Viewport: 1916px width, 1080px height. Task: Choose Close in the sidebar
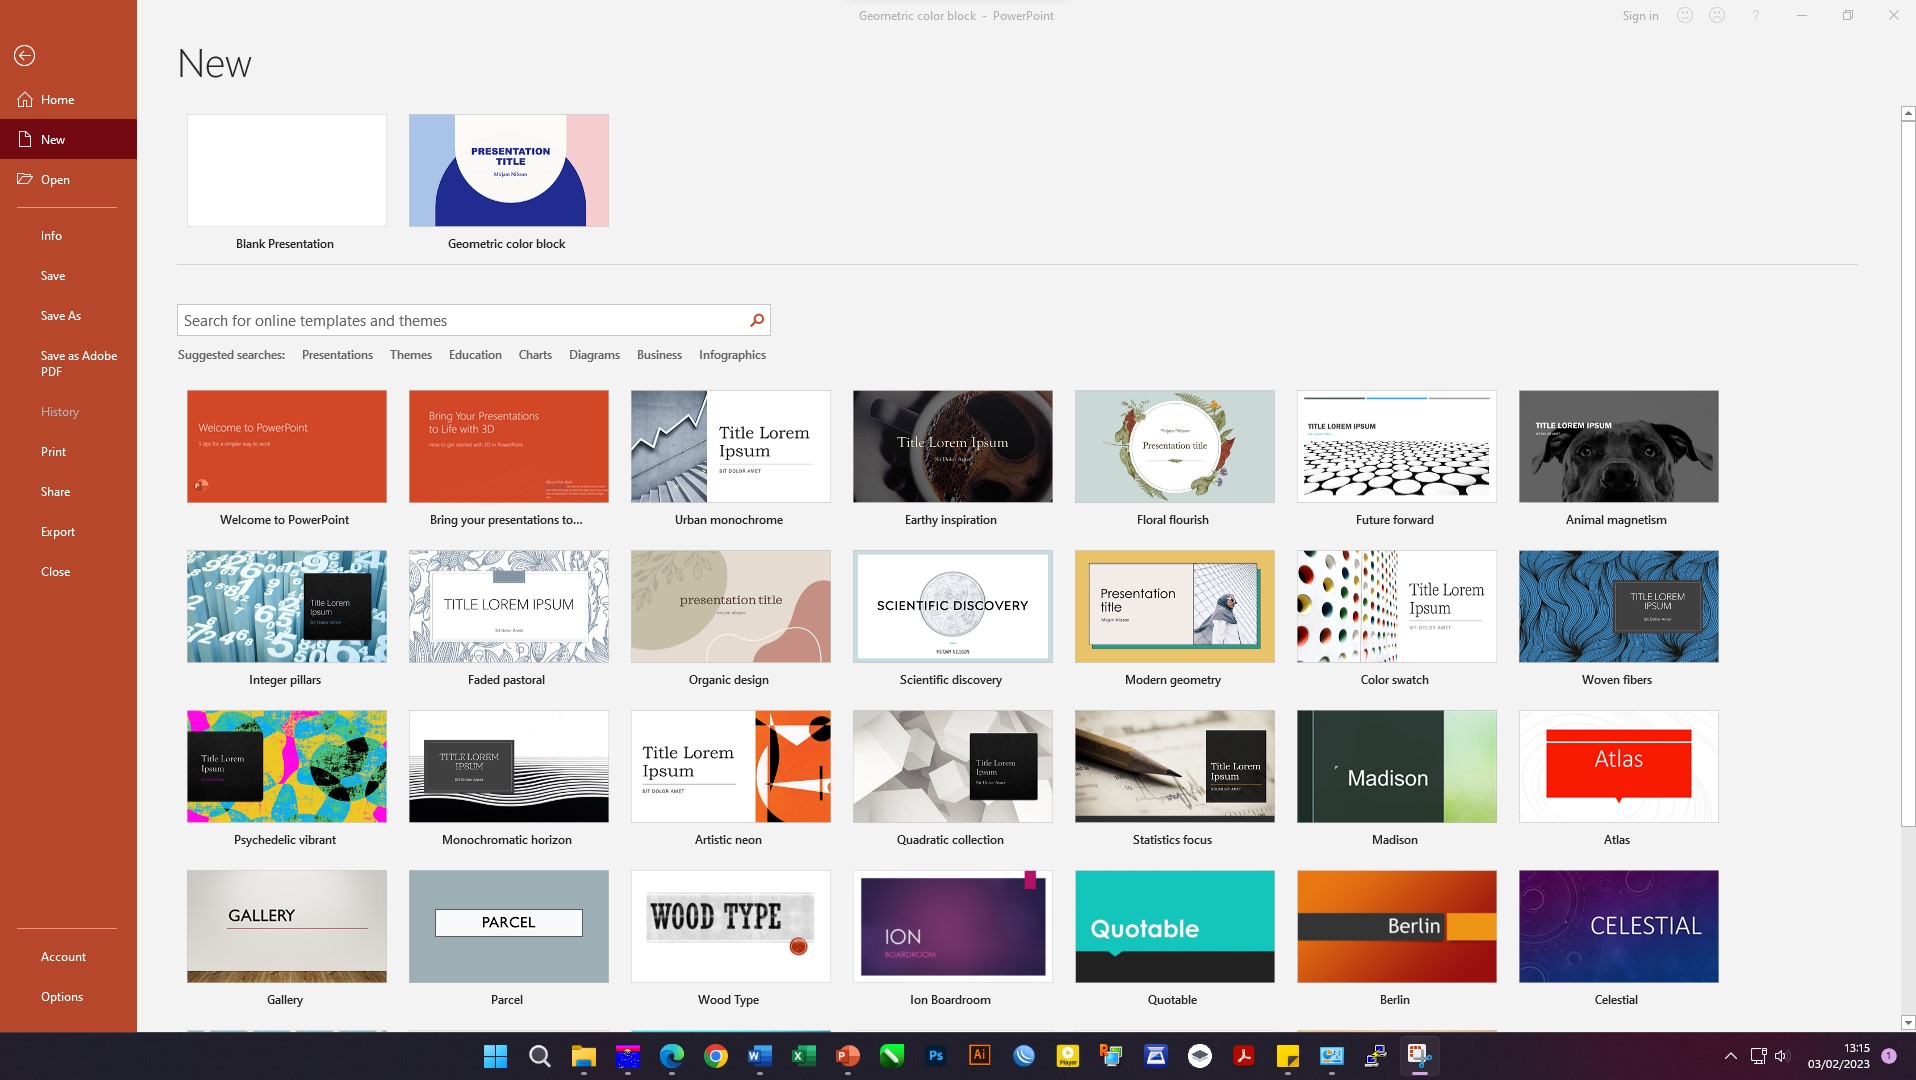pyautogui.click(x=55, y=572)
